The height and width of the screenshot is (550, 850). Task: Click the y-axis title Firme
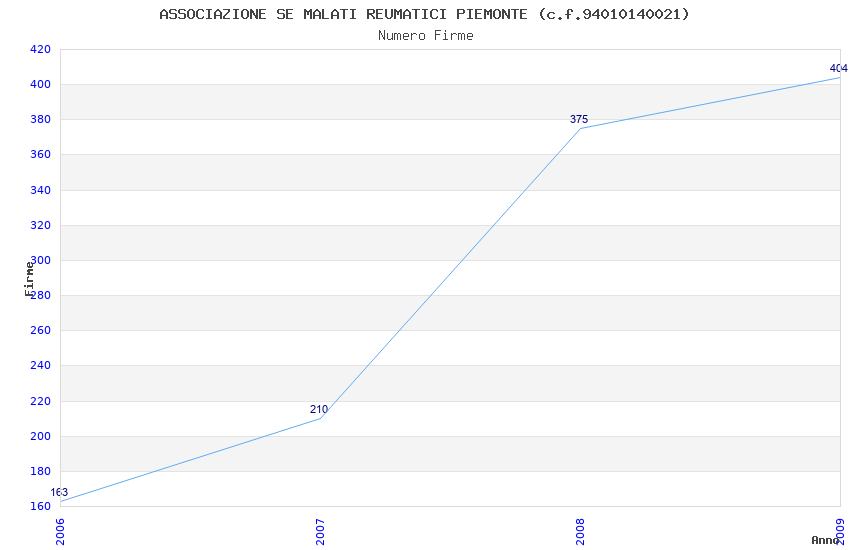point(29,279)
